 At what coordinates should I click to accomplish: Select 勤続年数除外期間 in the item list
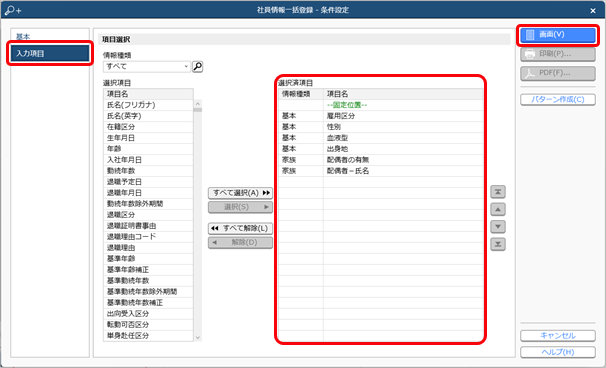click(x=148, y=204)
